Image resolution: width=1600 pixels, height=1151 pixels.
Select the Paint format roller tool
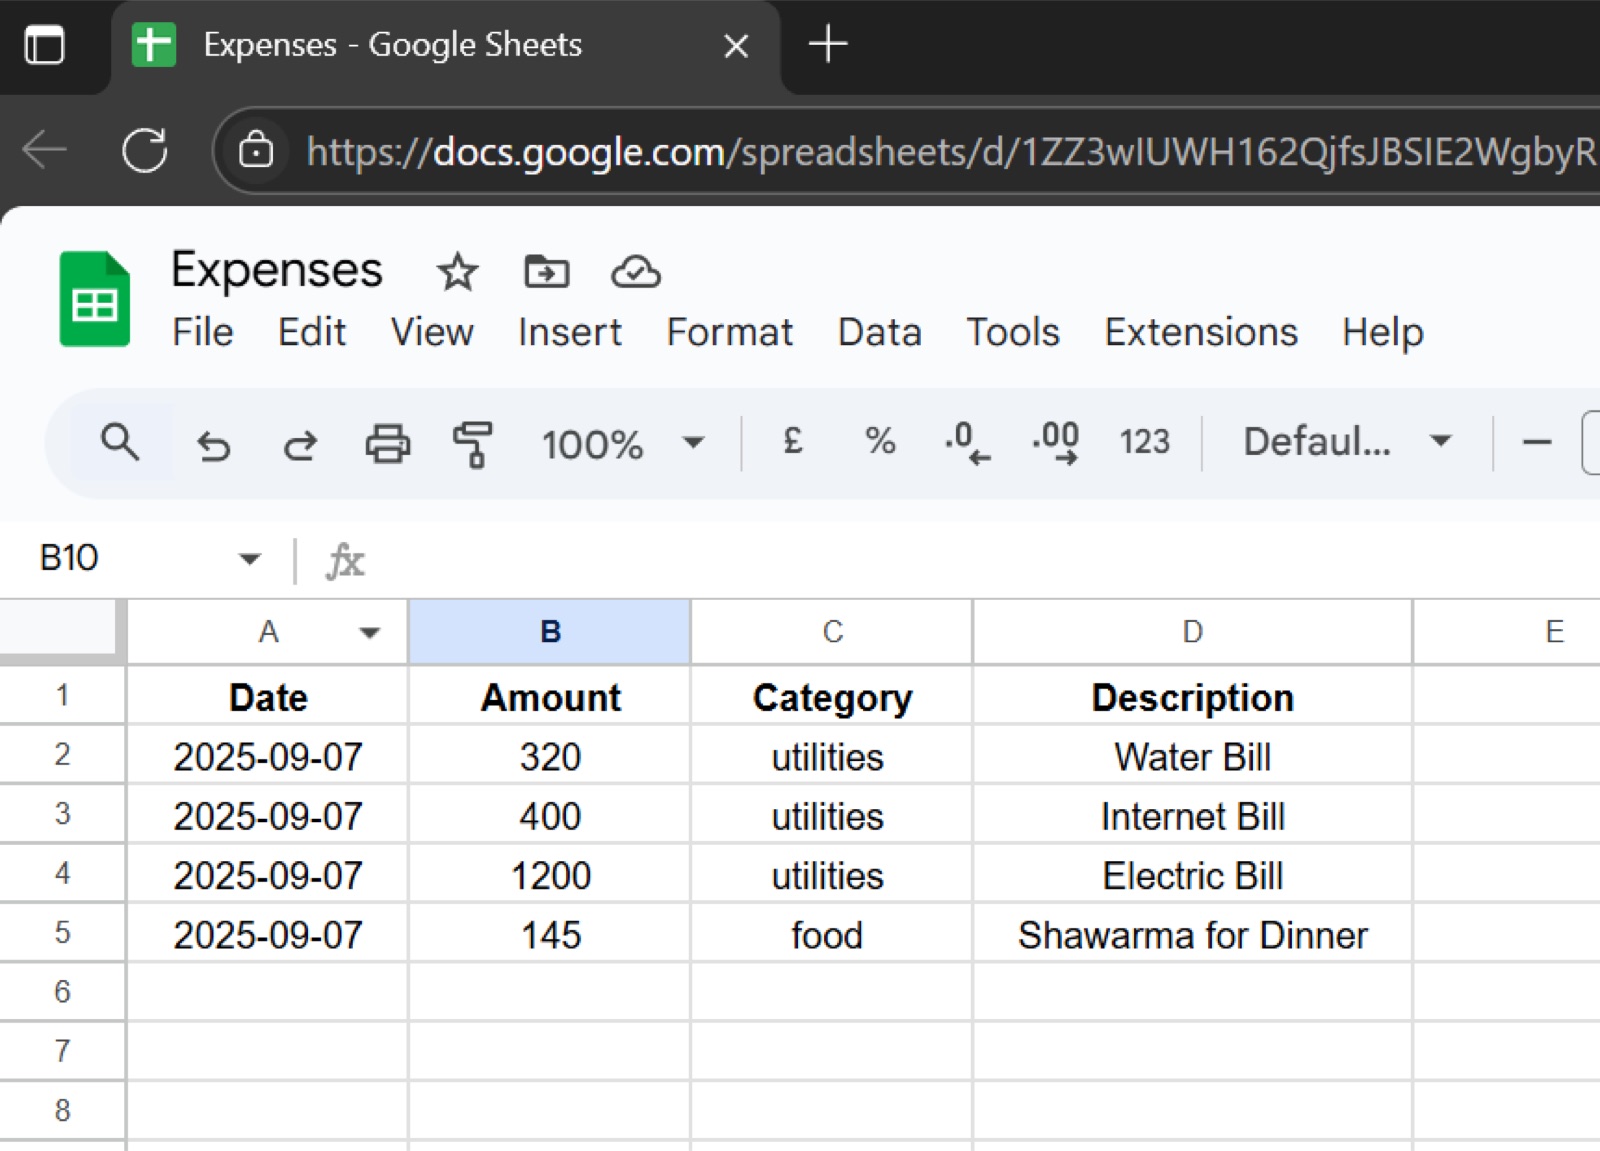[473, 443]
